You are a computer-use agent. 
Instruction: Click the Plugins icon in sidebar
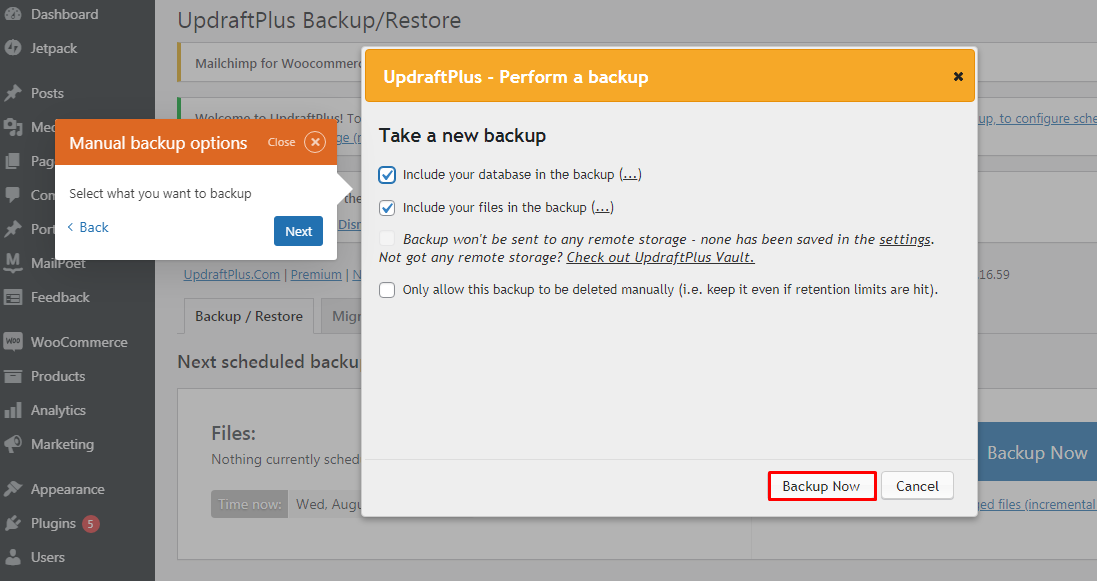pos(13,524)
